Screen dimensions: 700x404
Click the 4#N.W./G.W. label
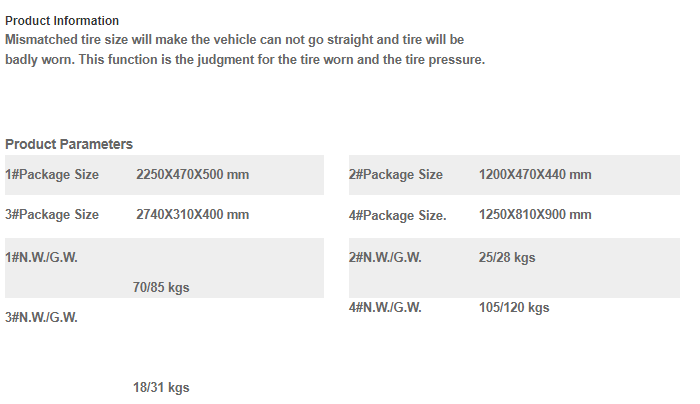(385, 308)
